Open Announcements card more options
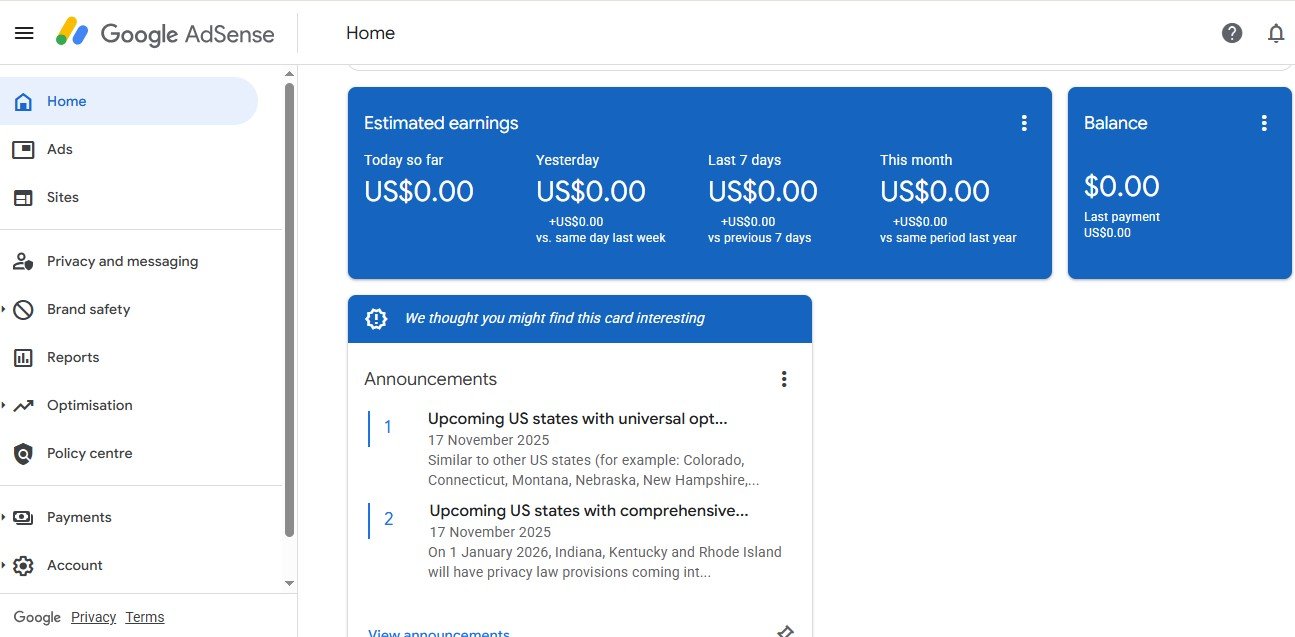Viewport: 1295px width, 637px height. pyautogui.click(x=784, y=379)
